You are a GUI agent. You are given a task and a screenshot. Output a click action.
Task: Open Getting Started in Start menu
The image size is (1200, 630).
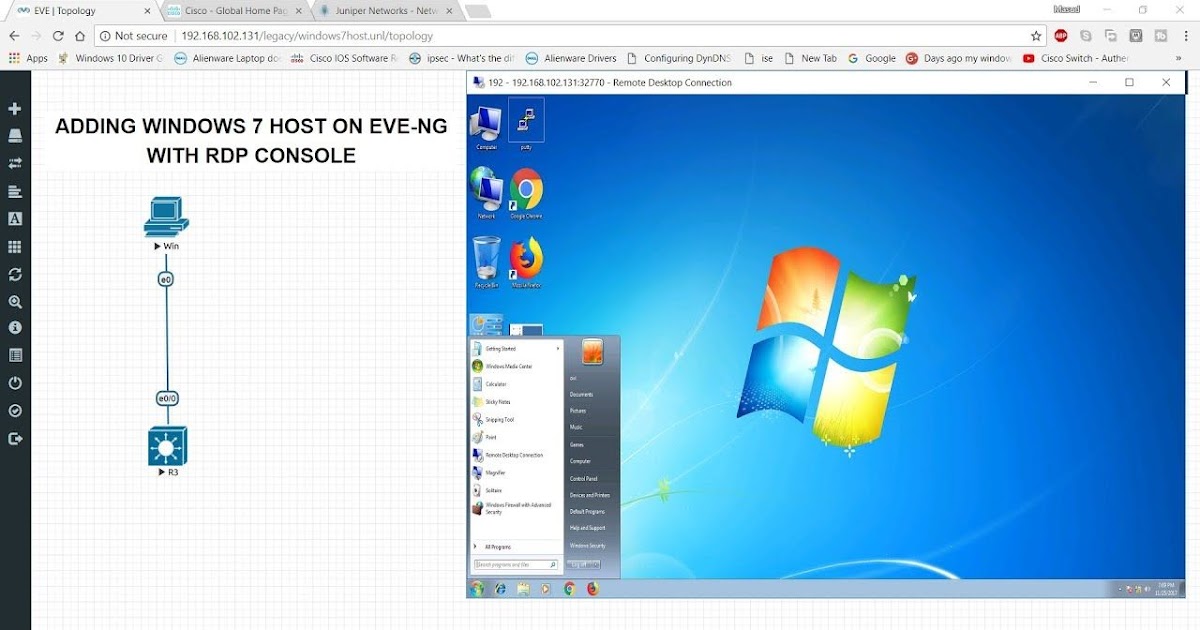[x=516, y=349]
